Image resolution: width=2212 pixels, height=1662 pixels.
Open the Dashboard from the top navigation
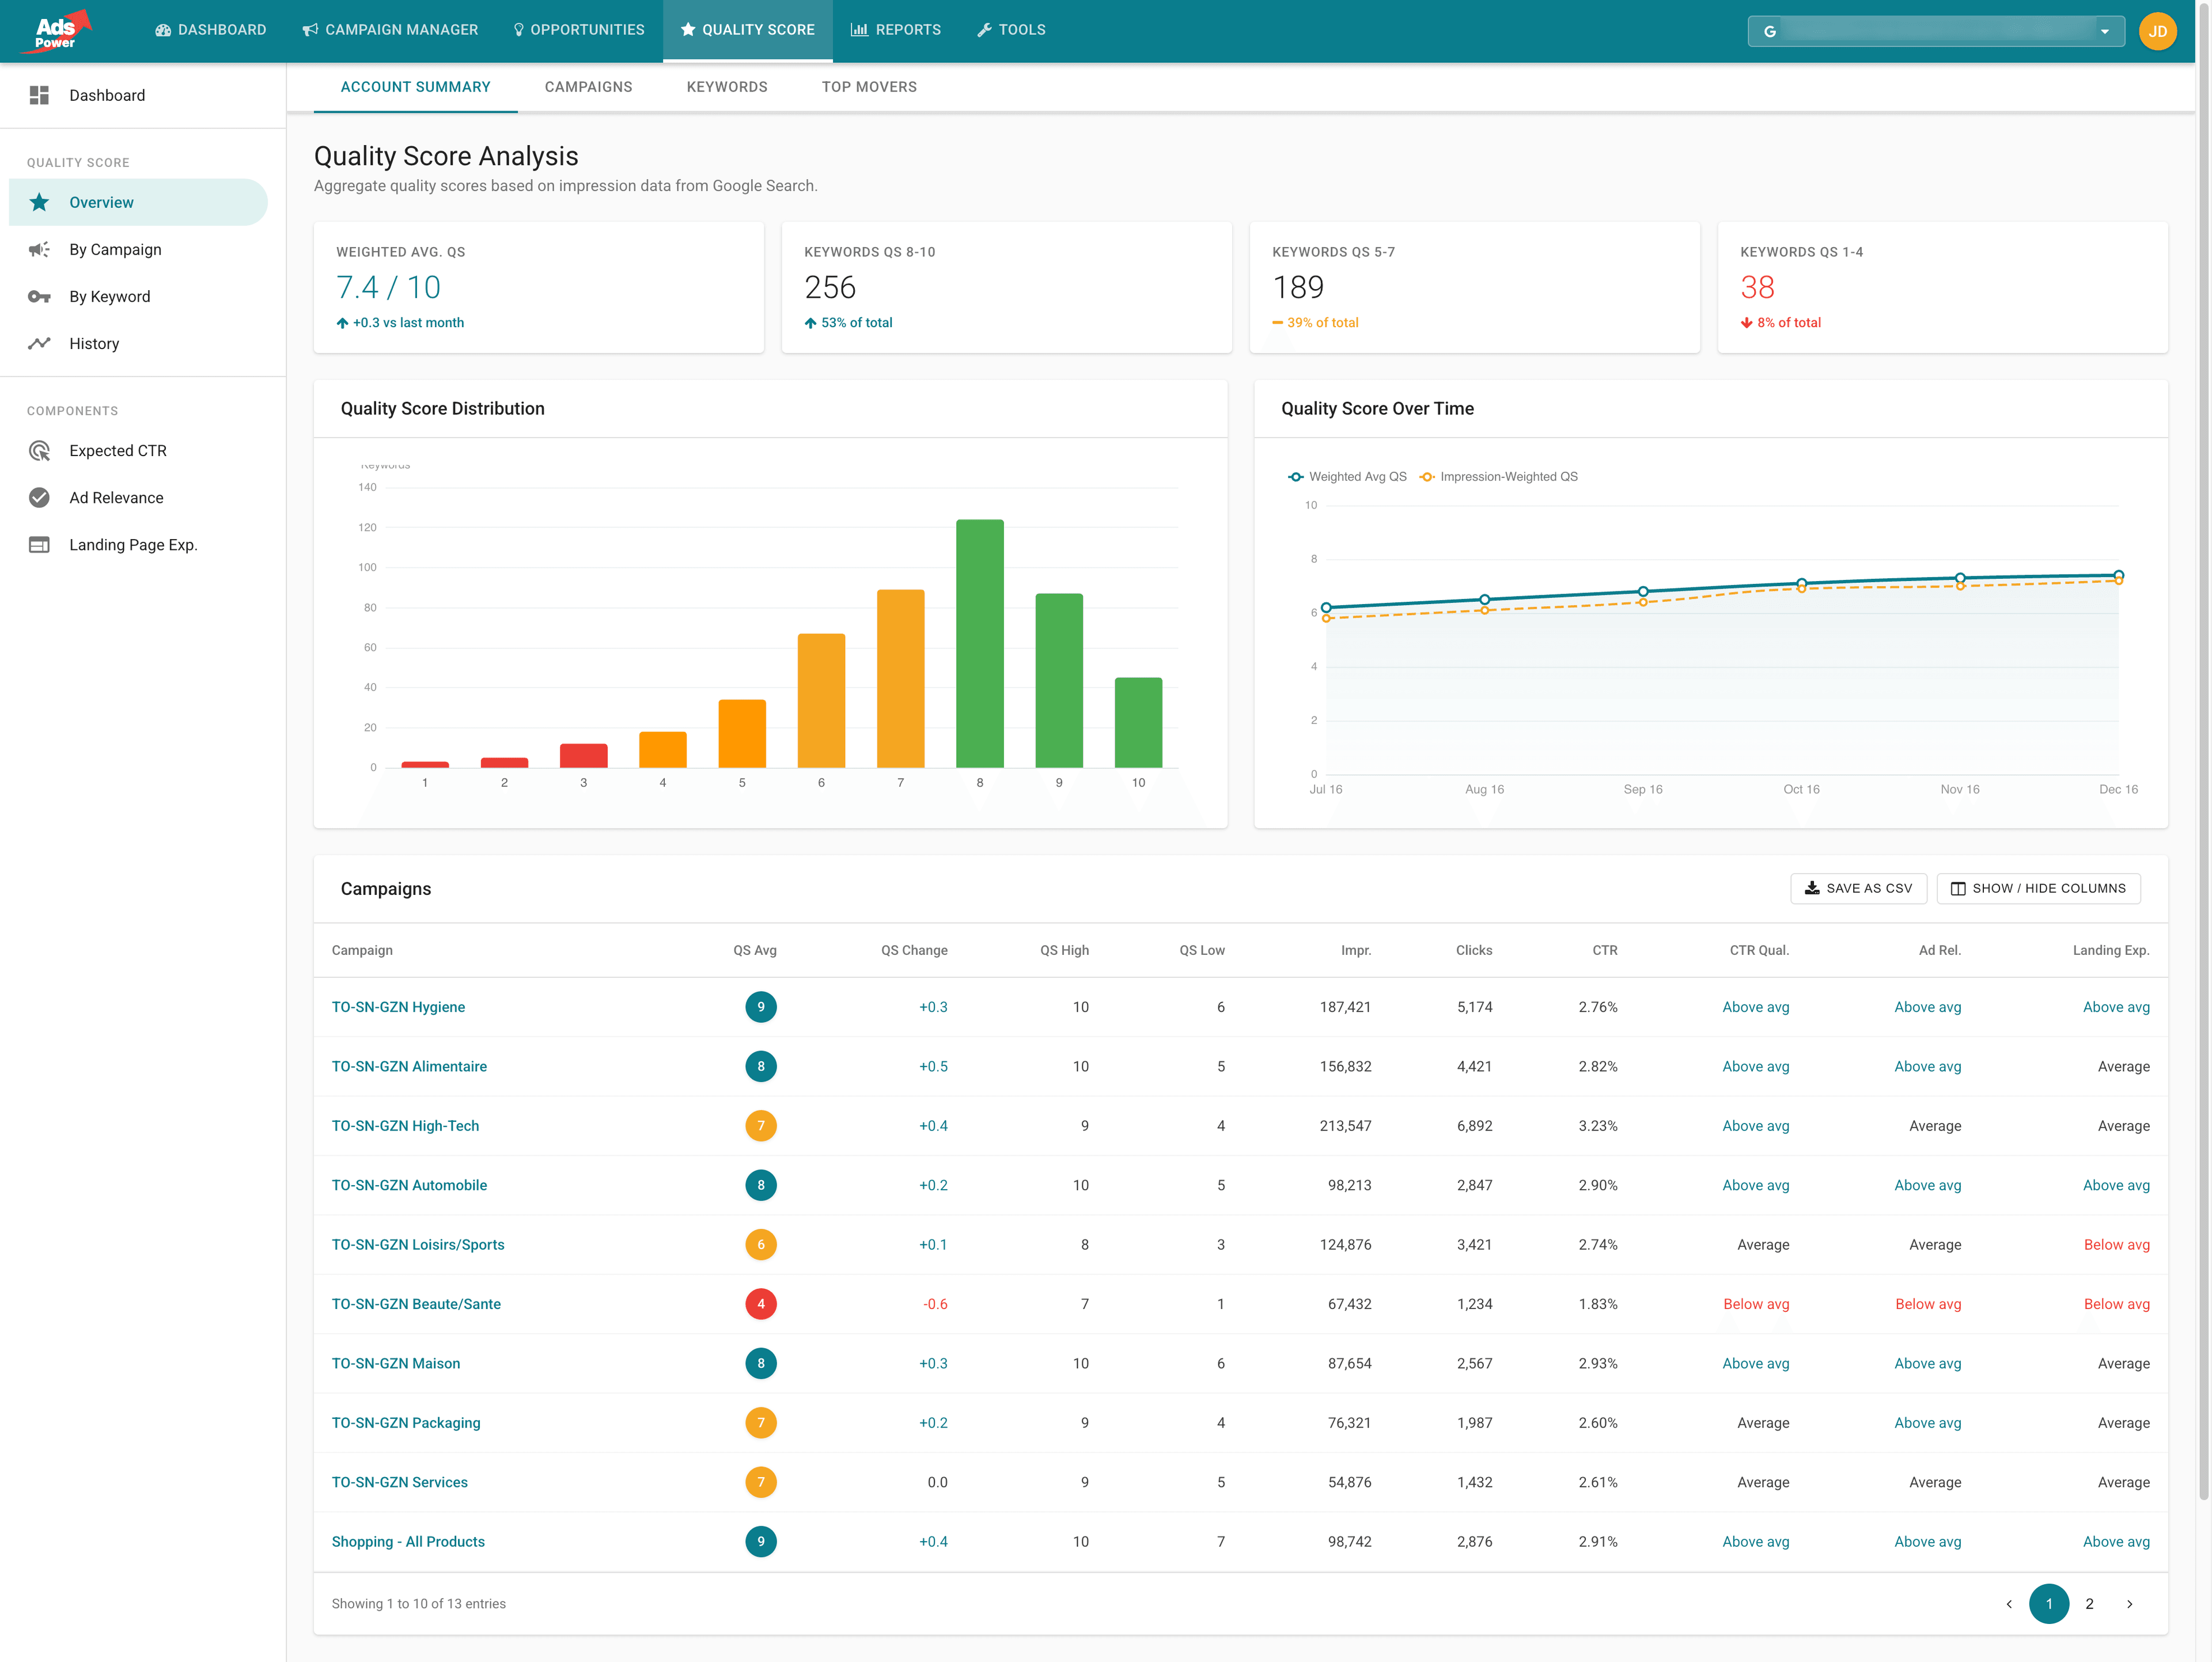tap(210, 30)
